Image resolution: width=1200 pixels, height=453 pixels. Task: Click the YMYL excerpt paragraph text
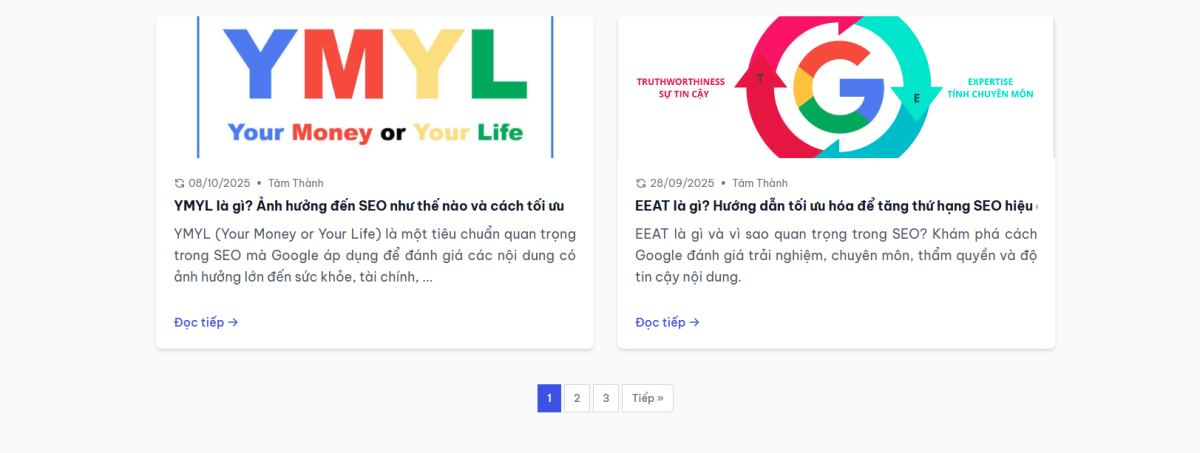374,255
